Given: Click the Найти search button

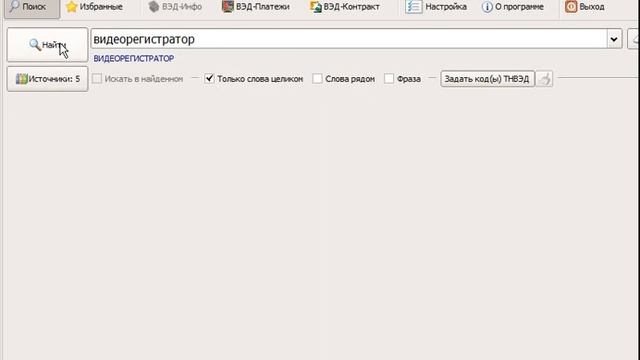Looking at the screenshot, I should (47, 45).
